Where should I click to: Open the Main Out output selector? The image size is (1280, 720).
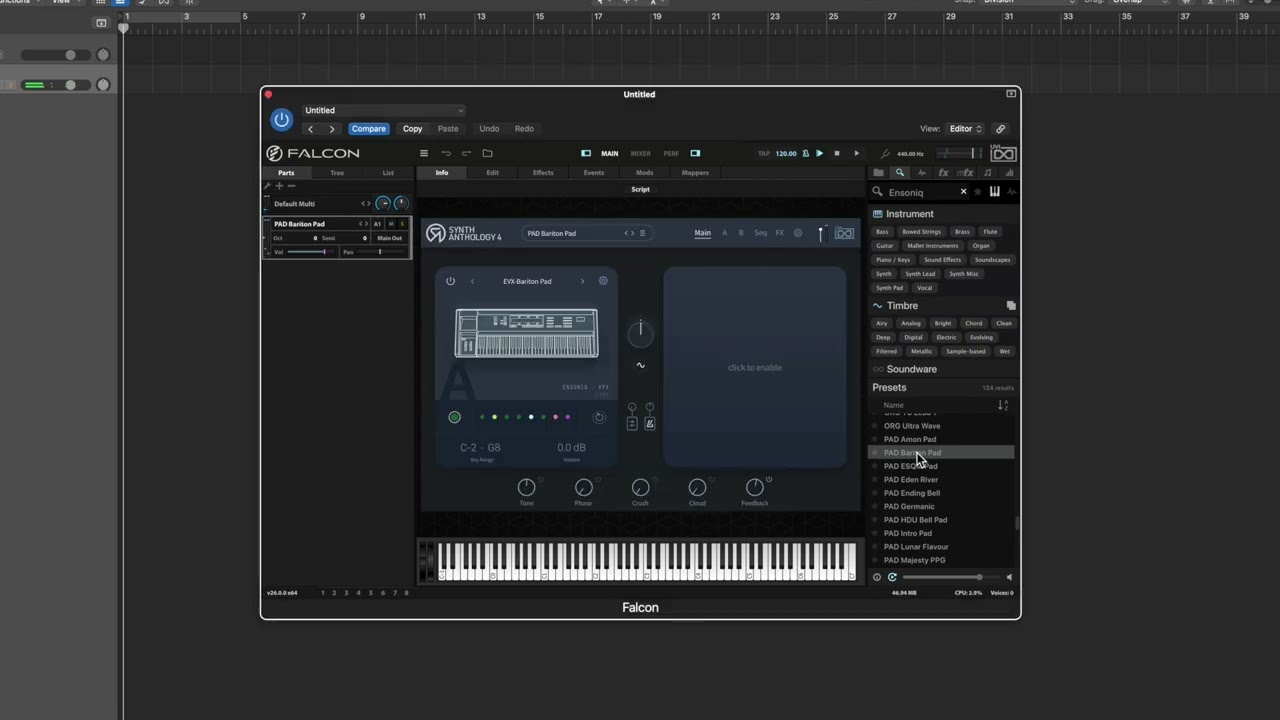tap(390, 238)
